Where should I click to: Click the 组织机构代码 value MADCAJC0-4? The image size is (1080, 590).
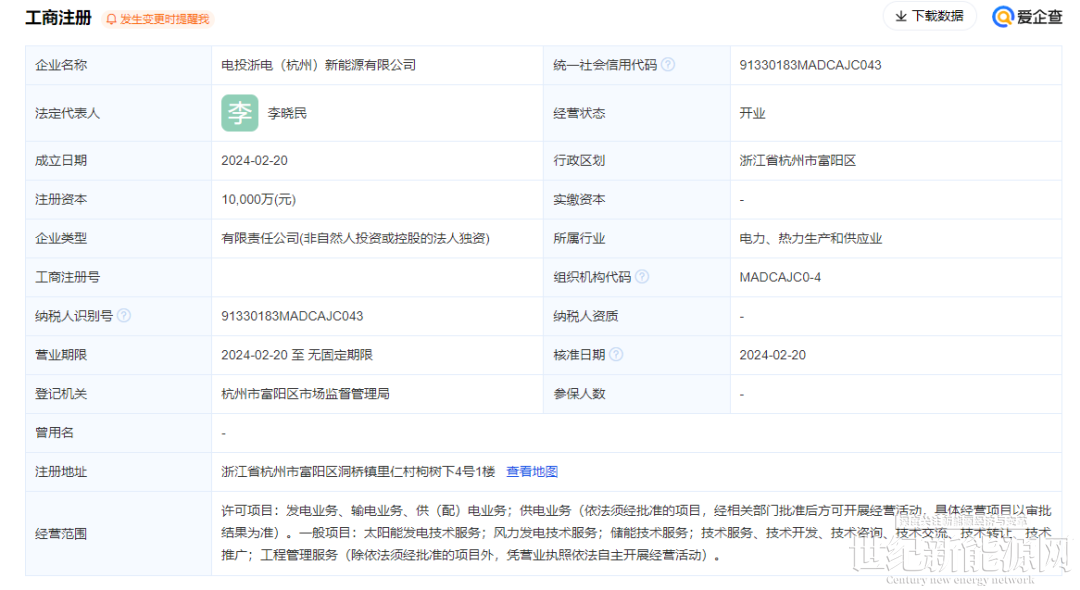point(780,277)
